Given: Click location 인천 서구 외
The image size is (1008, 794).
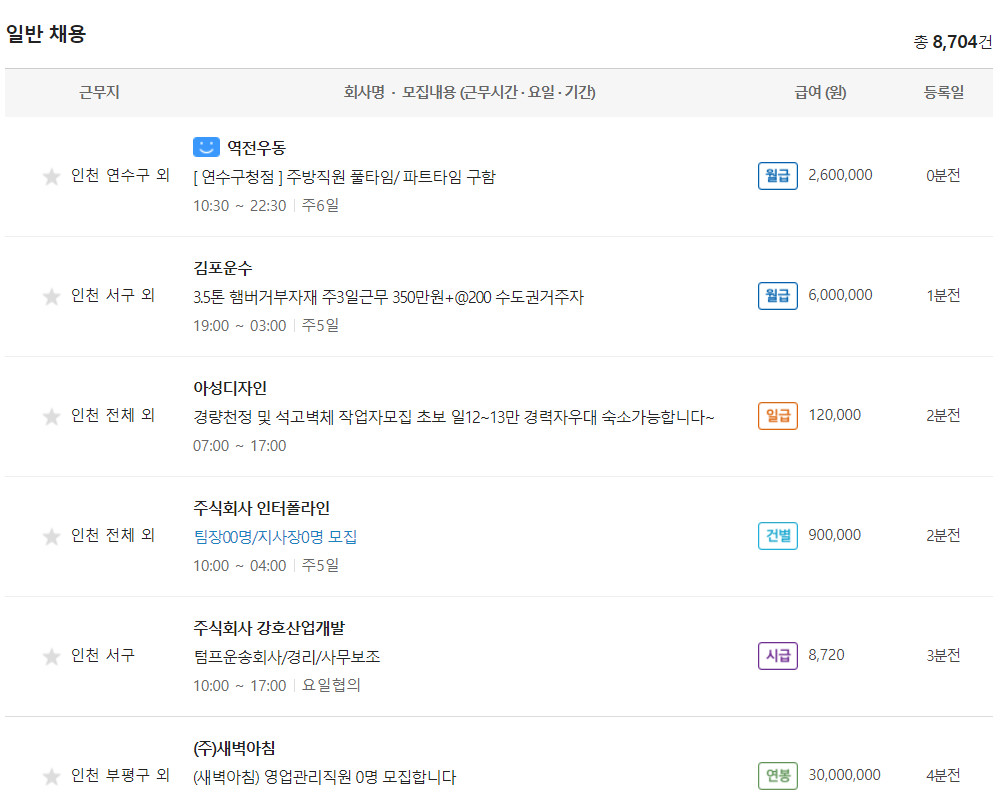Looking at the screenshot, I should (113, 295).
